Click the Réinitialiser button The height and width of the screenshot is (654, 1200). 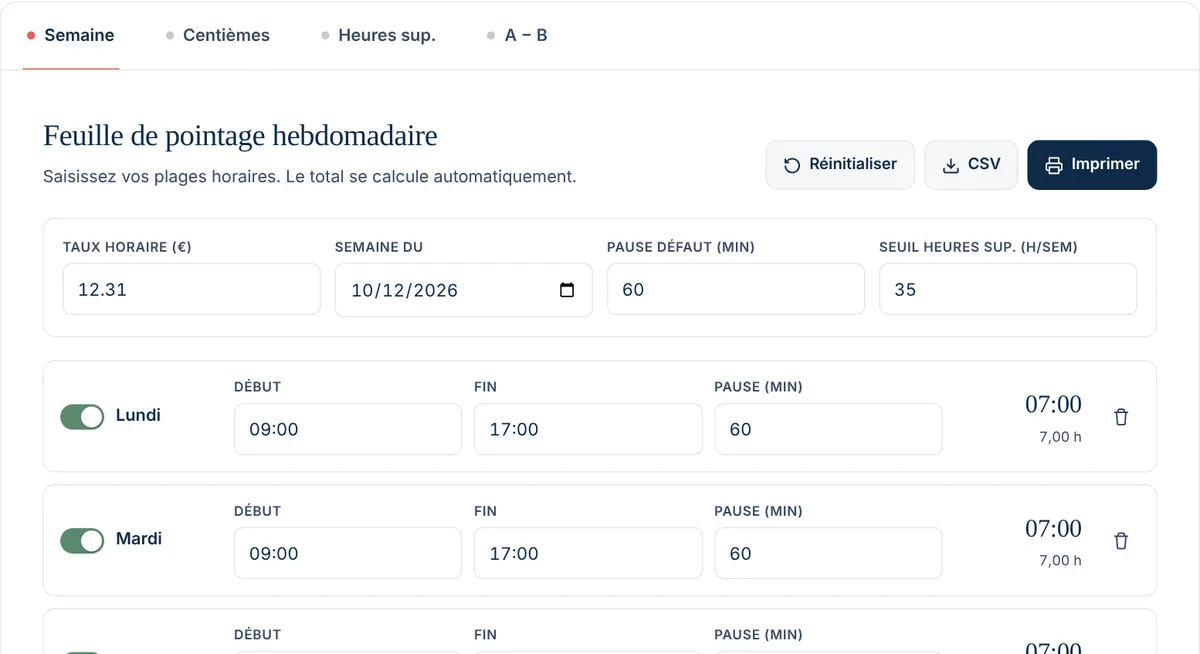840,165
